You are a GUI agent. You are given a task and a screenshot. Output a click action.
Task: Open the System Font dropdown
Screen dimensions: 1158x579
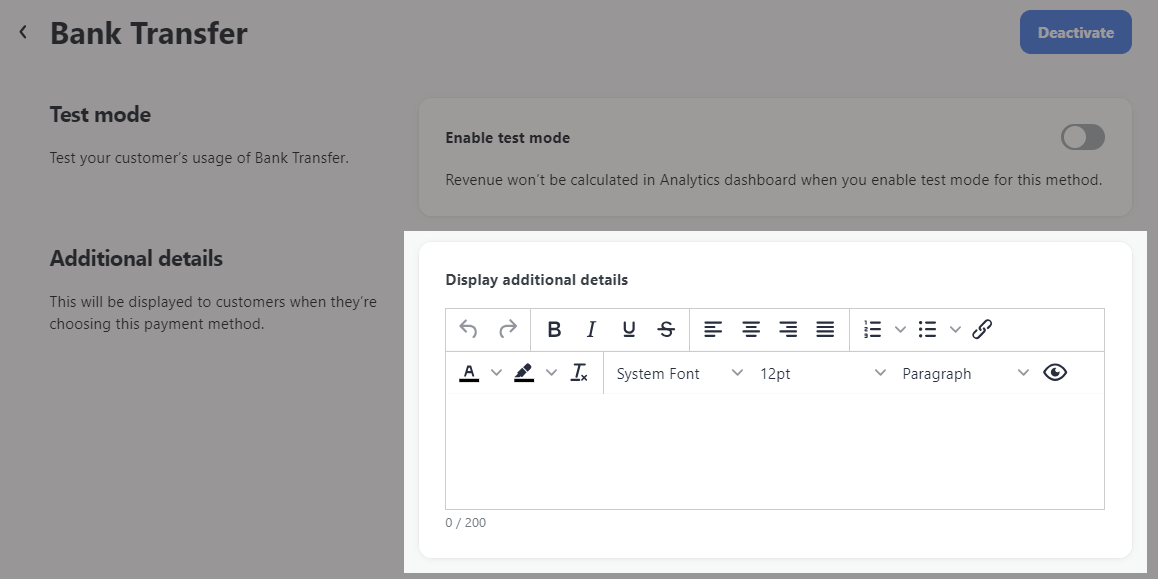(x=679, y=374)
